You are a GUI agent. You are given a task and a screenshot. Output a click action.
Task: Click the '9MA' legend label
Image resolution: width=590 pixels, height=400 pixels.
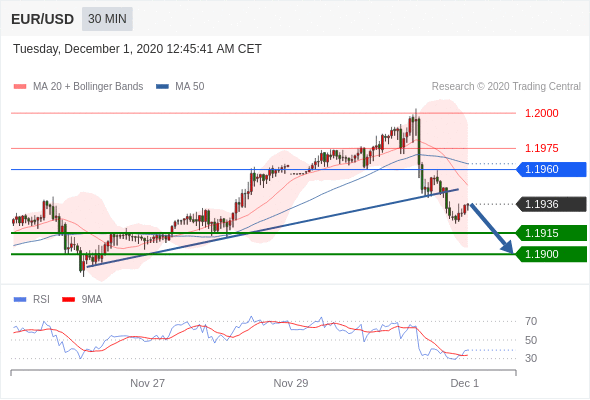point(92,300)
